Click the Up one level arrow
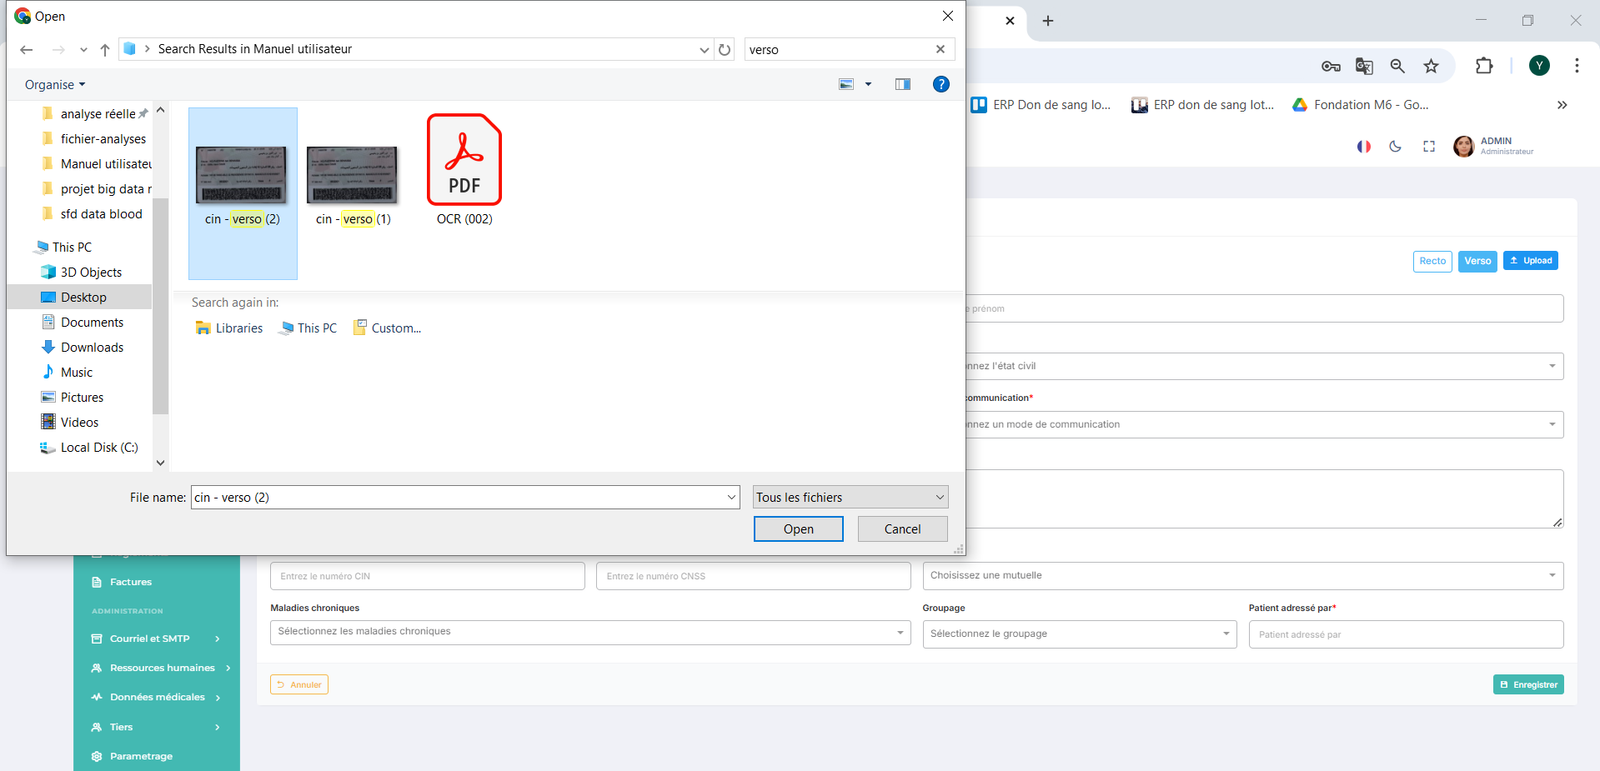Image resolution: width=1600 pixels, height=771 pixels. pos(105,49)
